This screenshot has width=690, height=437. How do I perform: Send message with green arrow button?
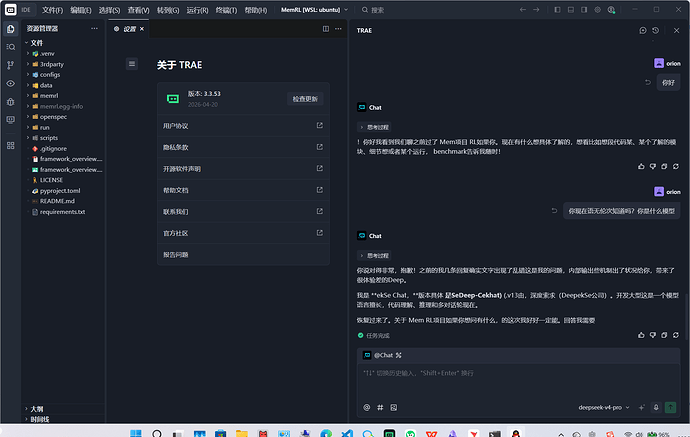(x=670, y=408)
